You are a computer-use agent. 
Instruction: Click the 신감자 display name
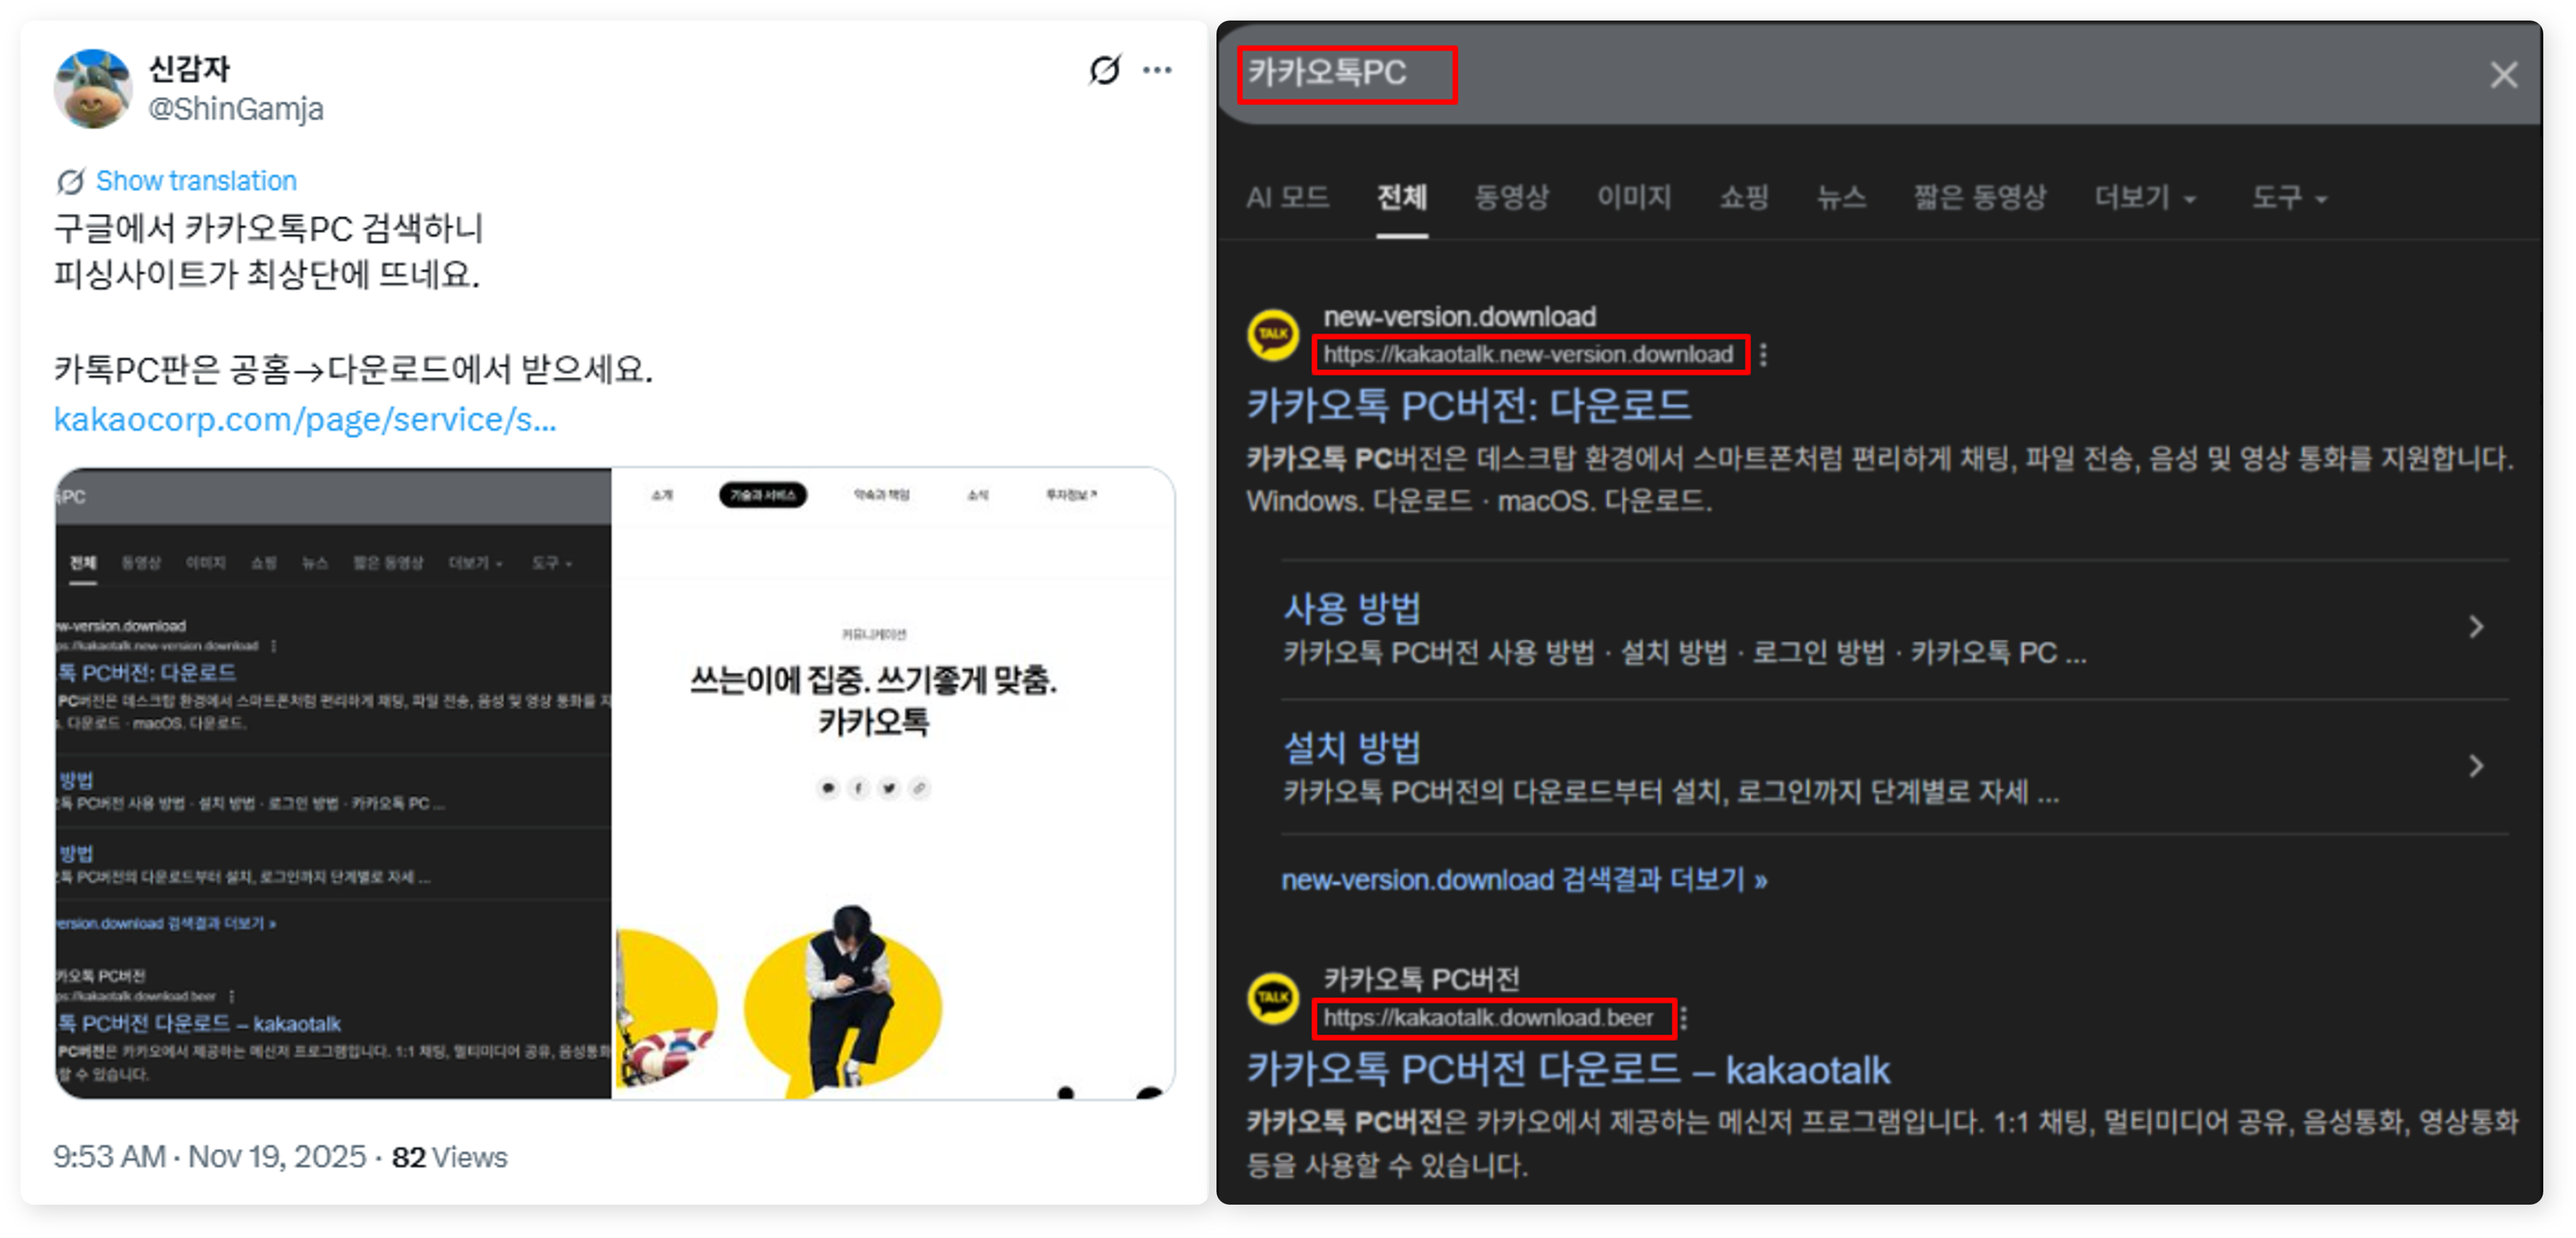click(189, 68)
